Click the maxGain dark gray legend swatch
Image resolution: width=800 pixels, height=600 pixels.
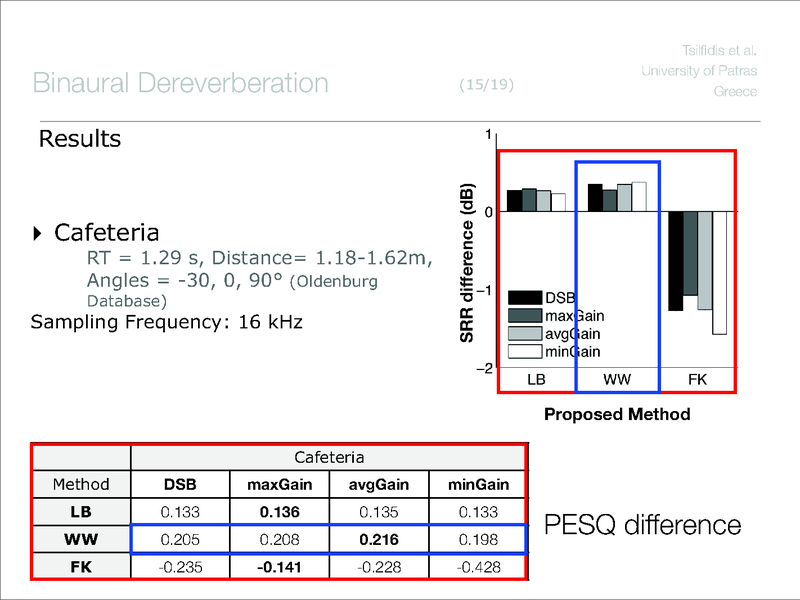pyautogui.click(x=526, y=316)
